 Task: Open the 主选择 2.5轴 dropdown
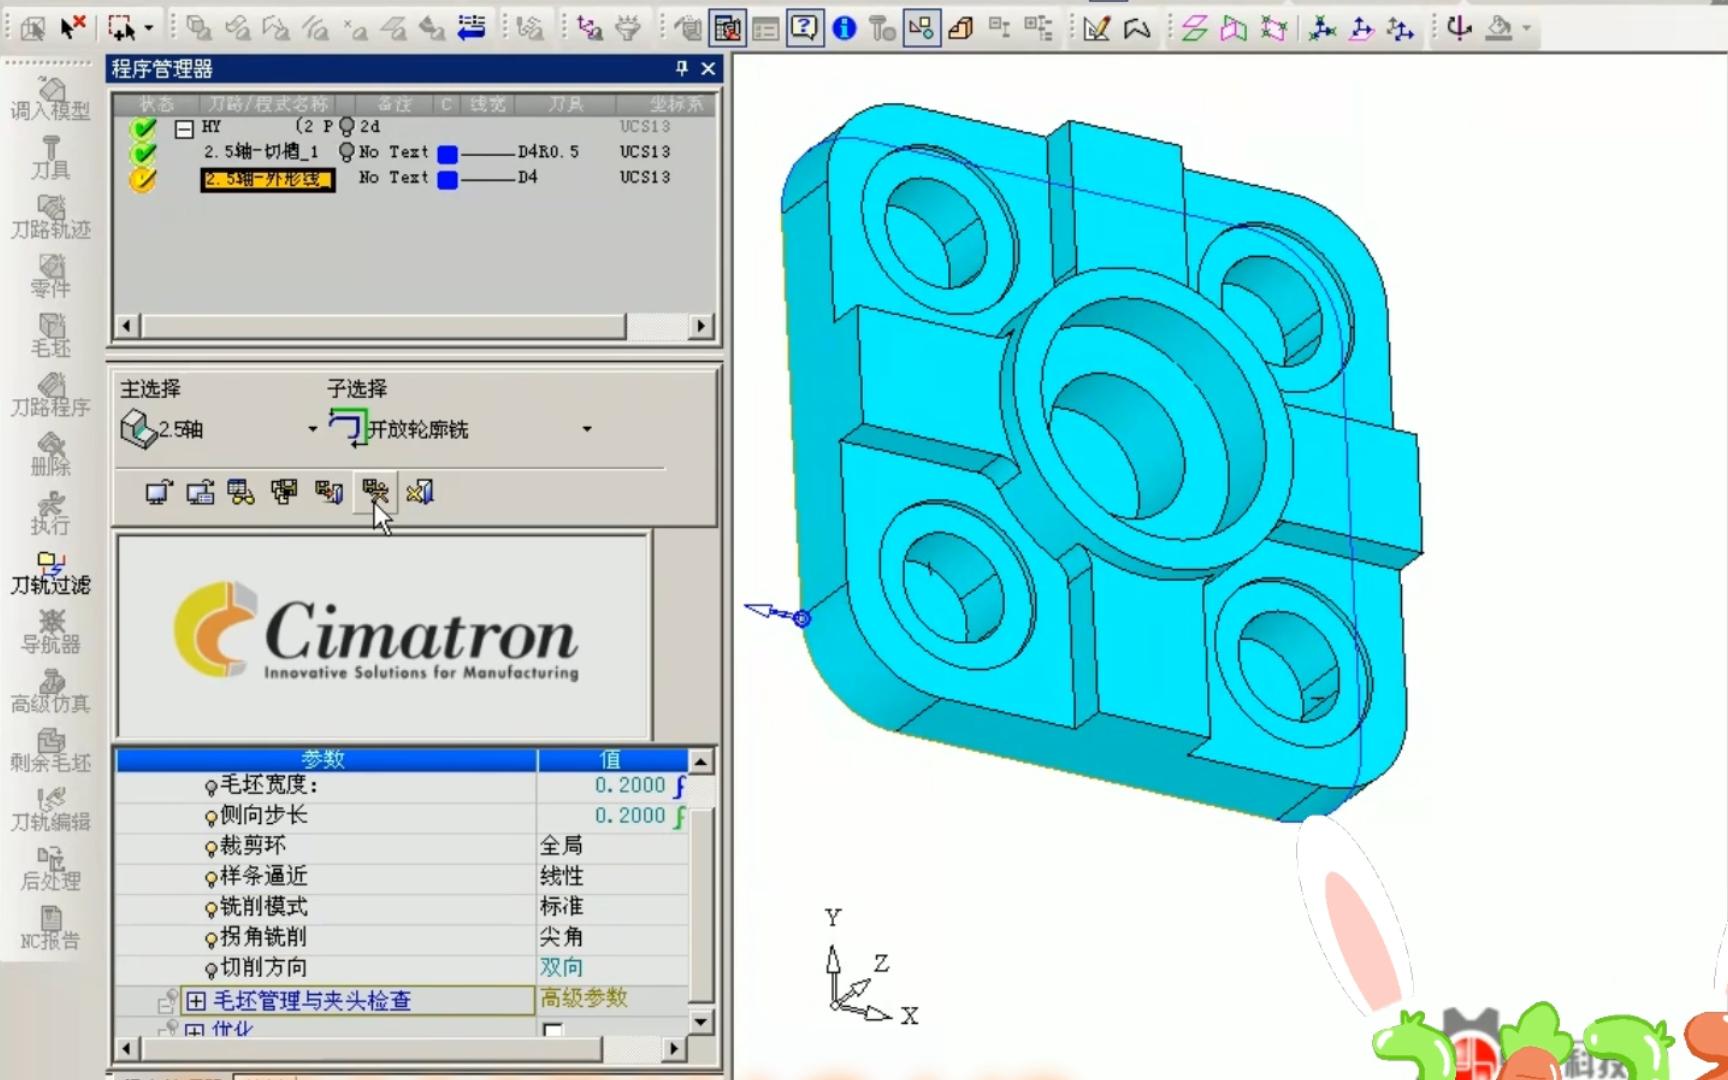click(x=312, y=429)
